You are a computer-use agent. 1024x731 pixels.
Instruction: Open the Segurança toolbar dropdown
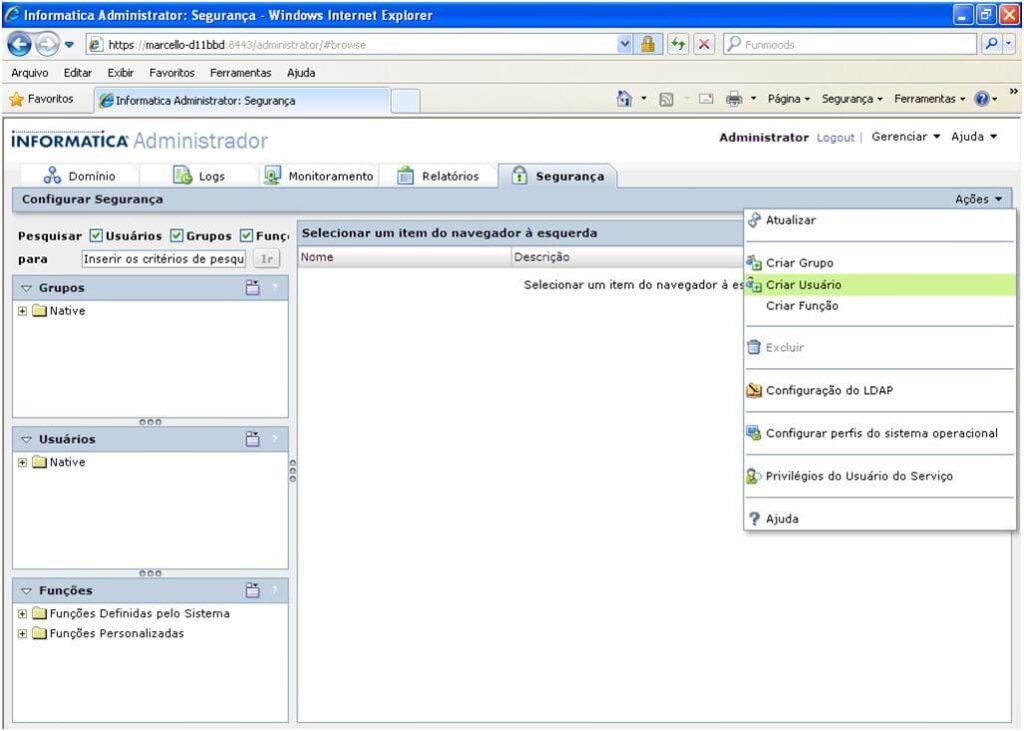click(x=852, y=99)
